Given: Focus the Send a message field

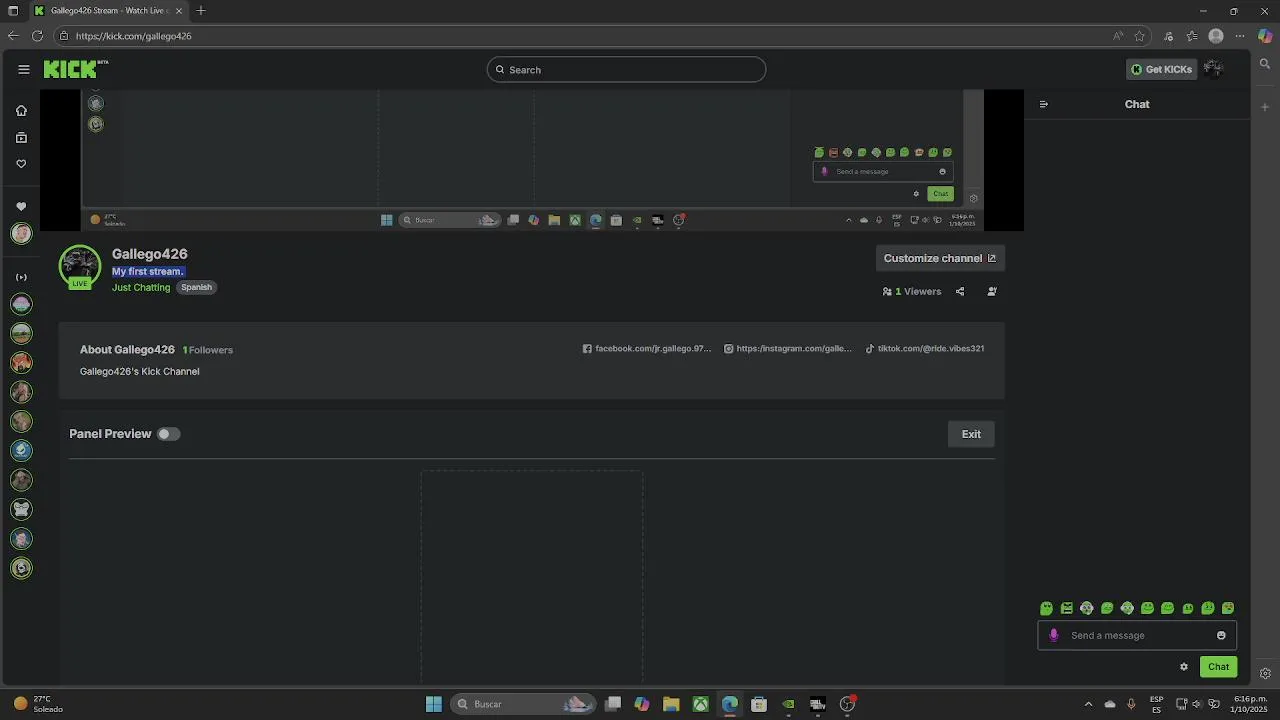Looking at the screenshot, I should pyautogui.click(x=1137, y=635).
